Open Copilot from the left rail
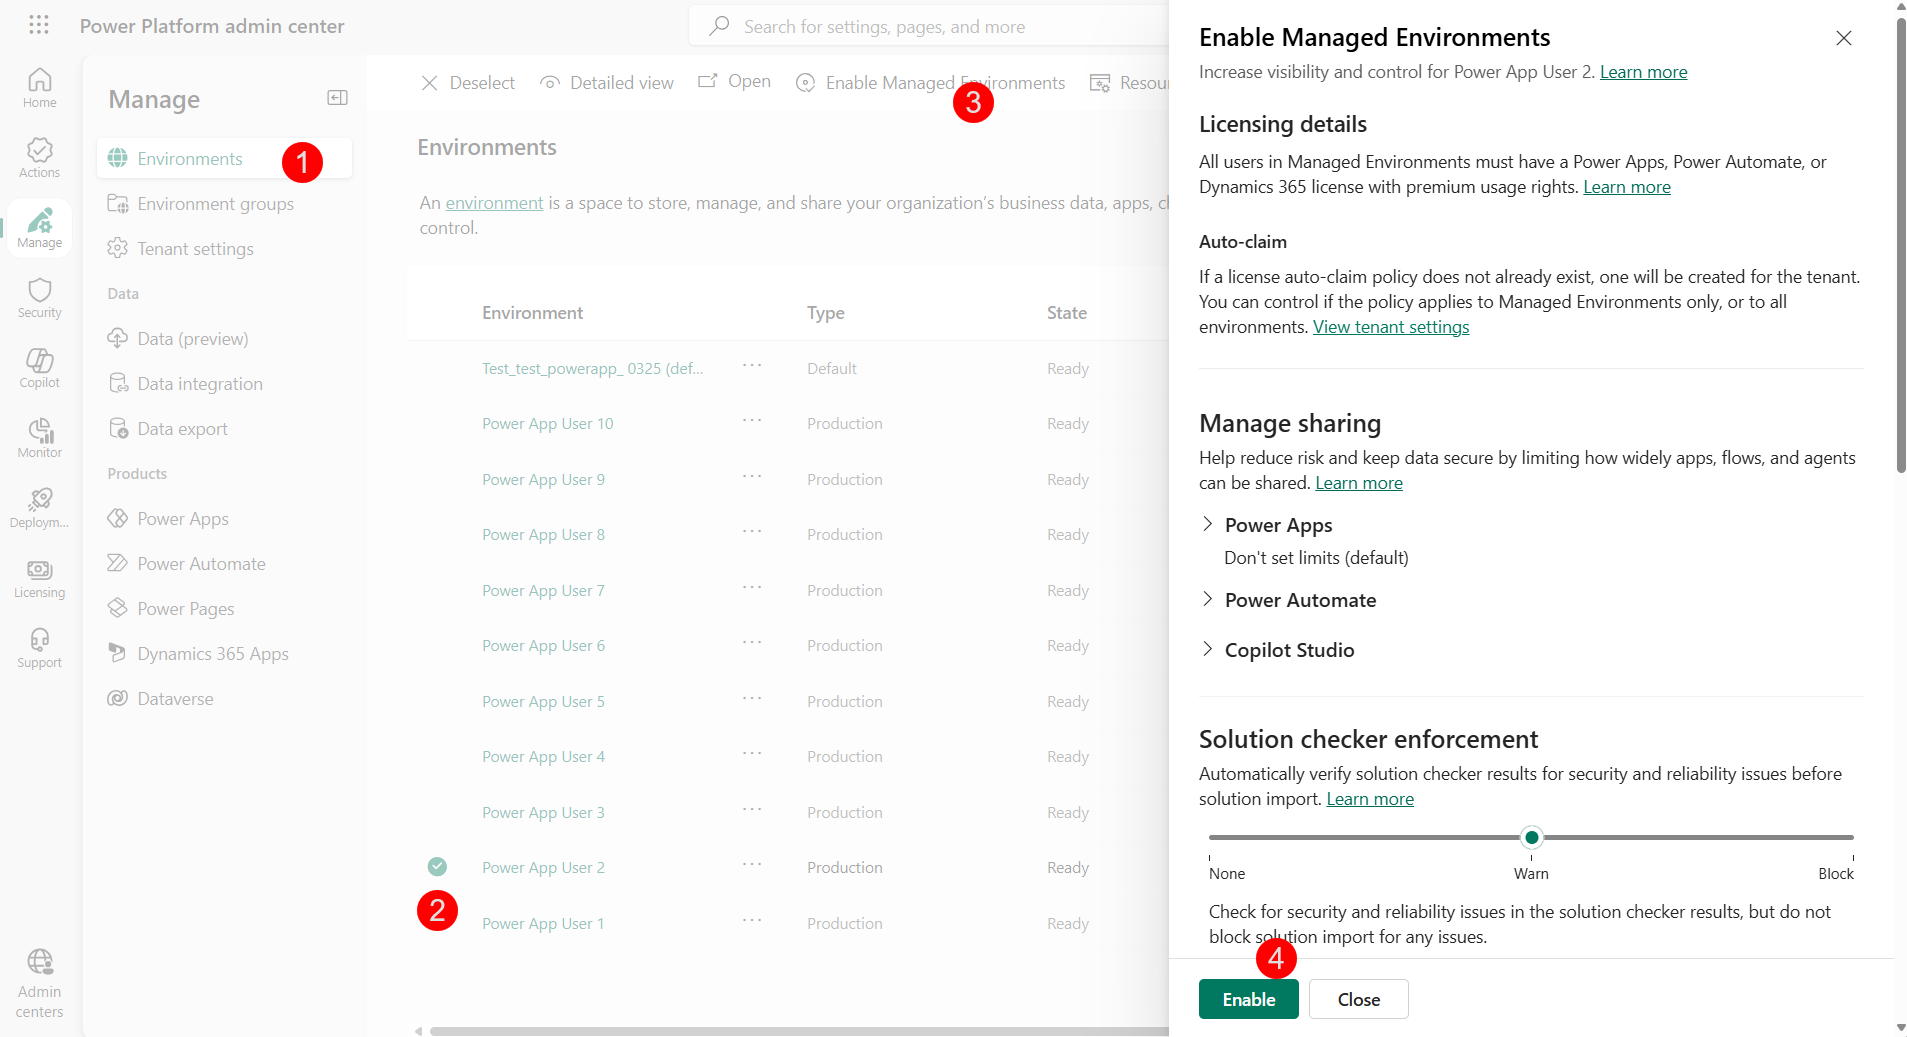Image resolution: width=1907 pixels, height=1037 pixels. pos(40,368)
